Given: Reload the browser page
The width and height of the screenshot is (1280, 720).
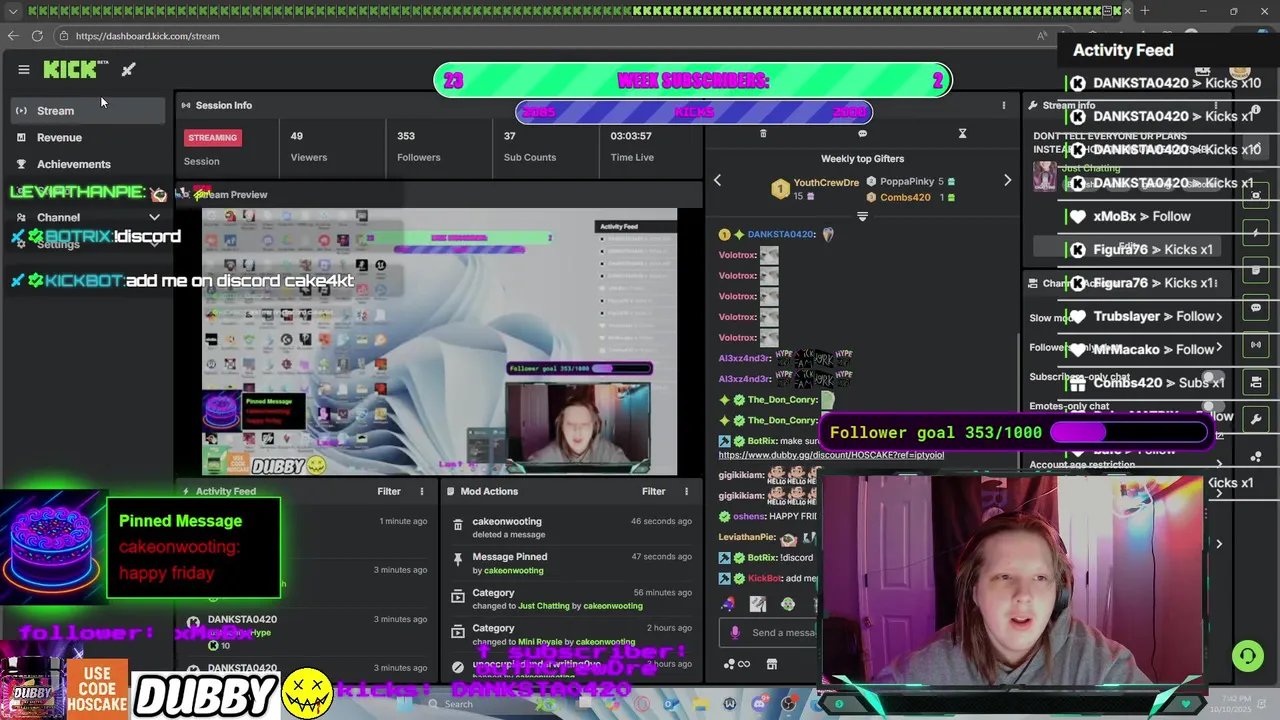Looking at the screenshot, I should 37,36.
